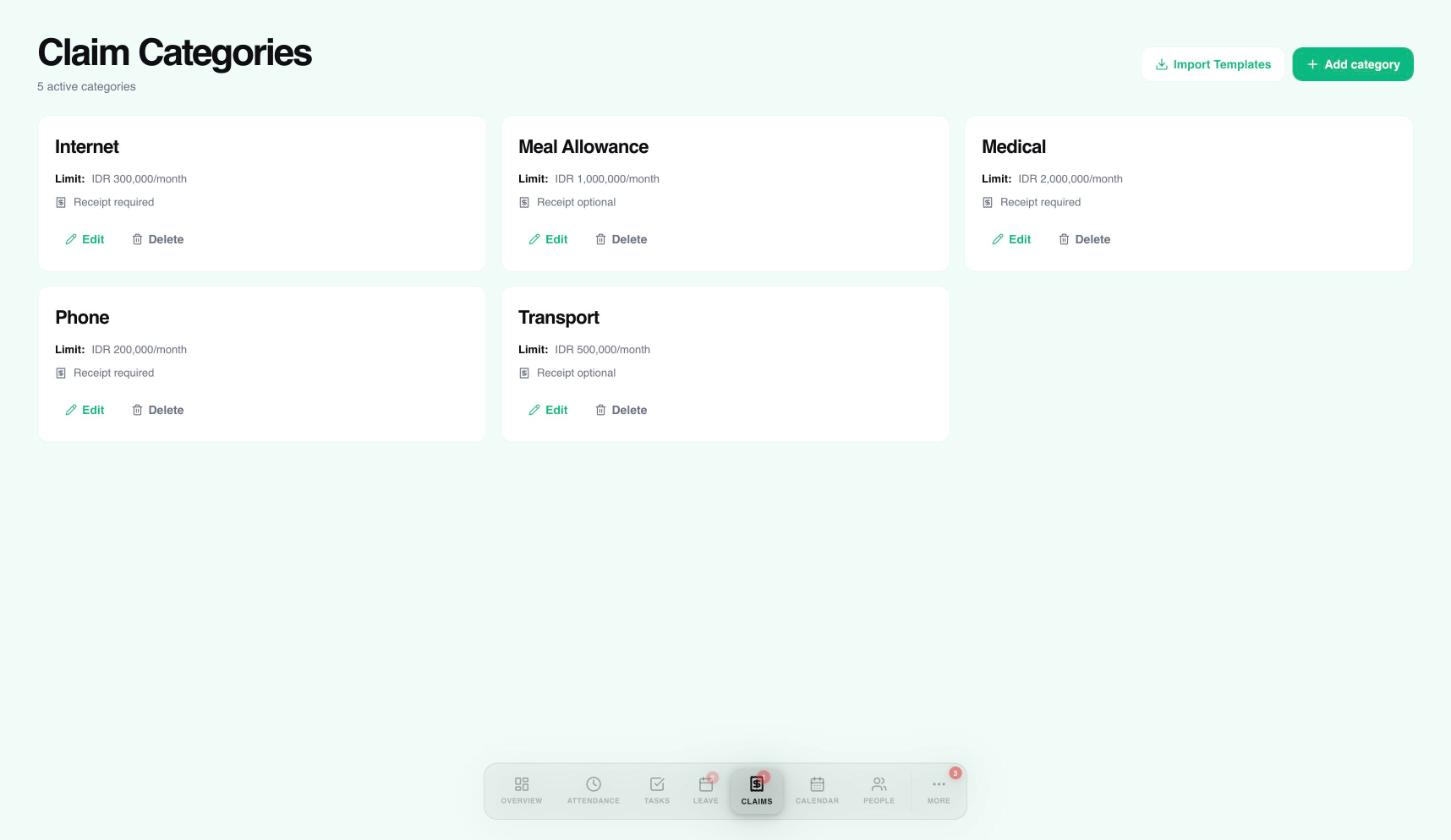Viewport: 1451px width, 840px height.
Task: Click the receipt icon on the Transport card
Action: (524, 374)
